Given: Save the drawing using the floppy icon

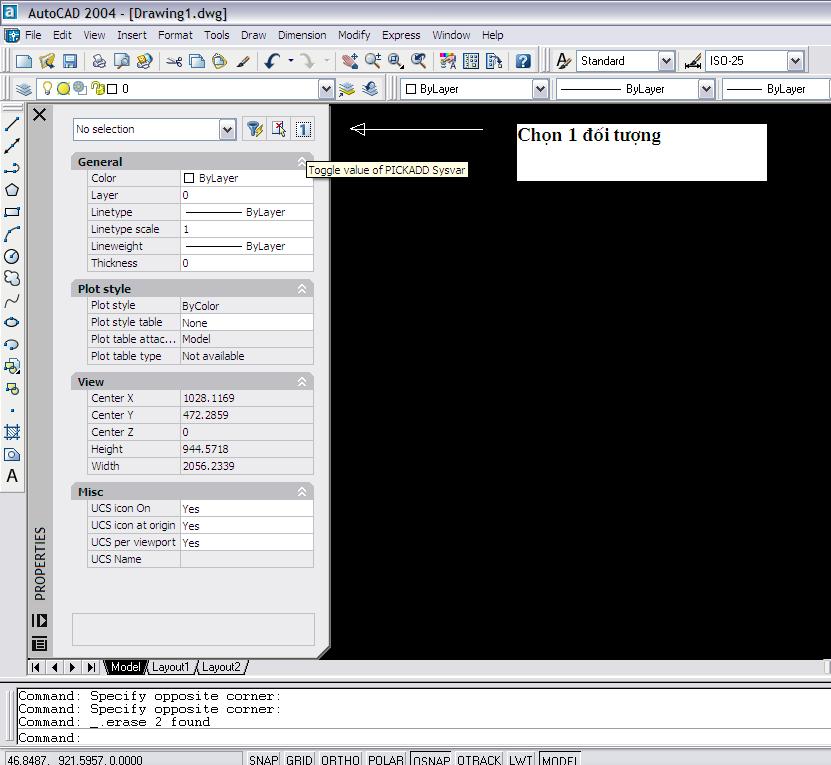Looking at the screenshot, I should [70, 61].
